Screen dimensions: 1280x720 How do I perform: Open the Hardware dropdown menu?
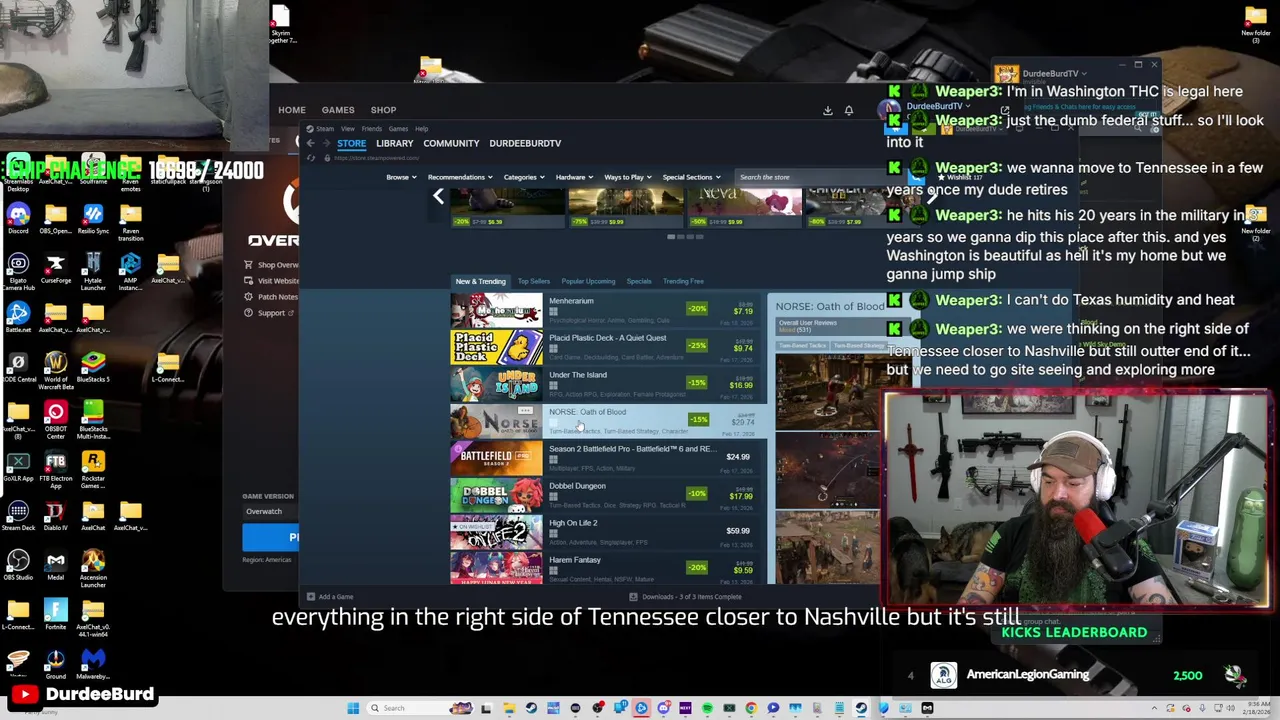(x=574, y=177)
